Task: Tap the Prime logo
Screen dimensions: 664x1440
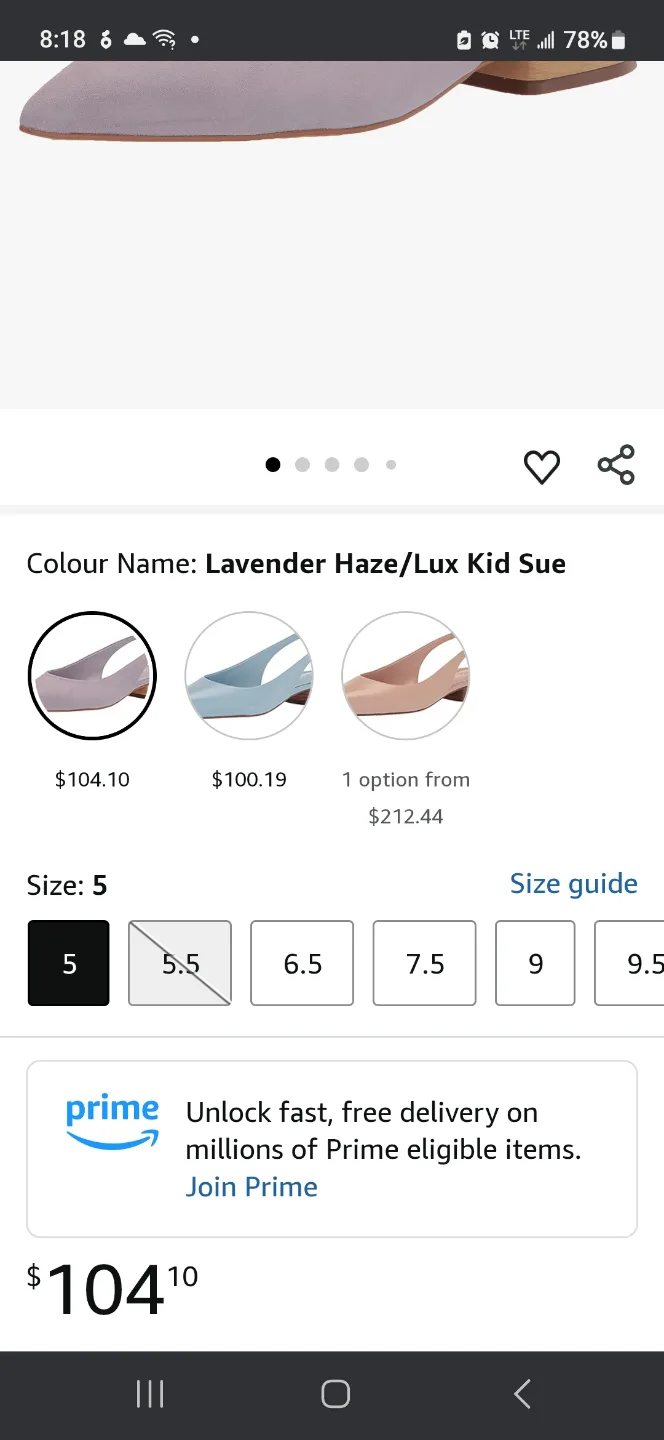Action: point(112,1123)
